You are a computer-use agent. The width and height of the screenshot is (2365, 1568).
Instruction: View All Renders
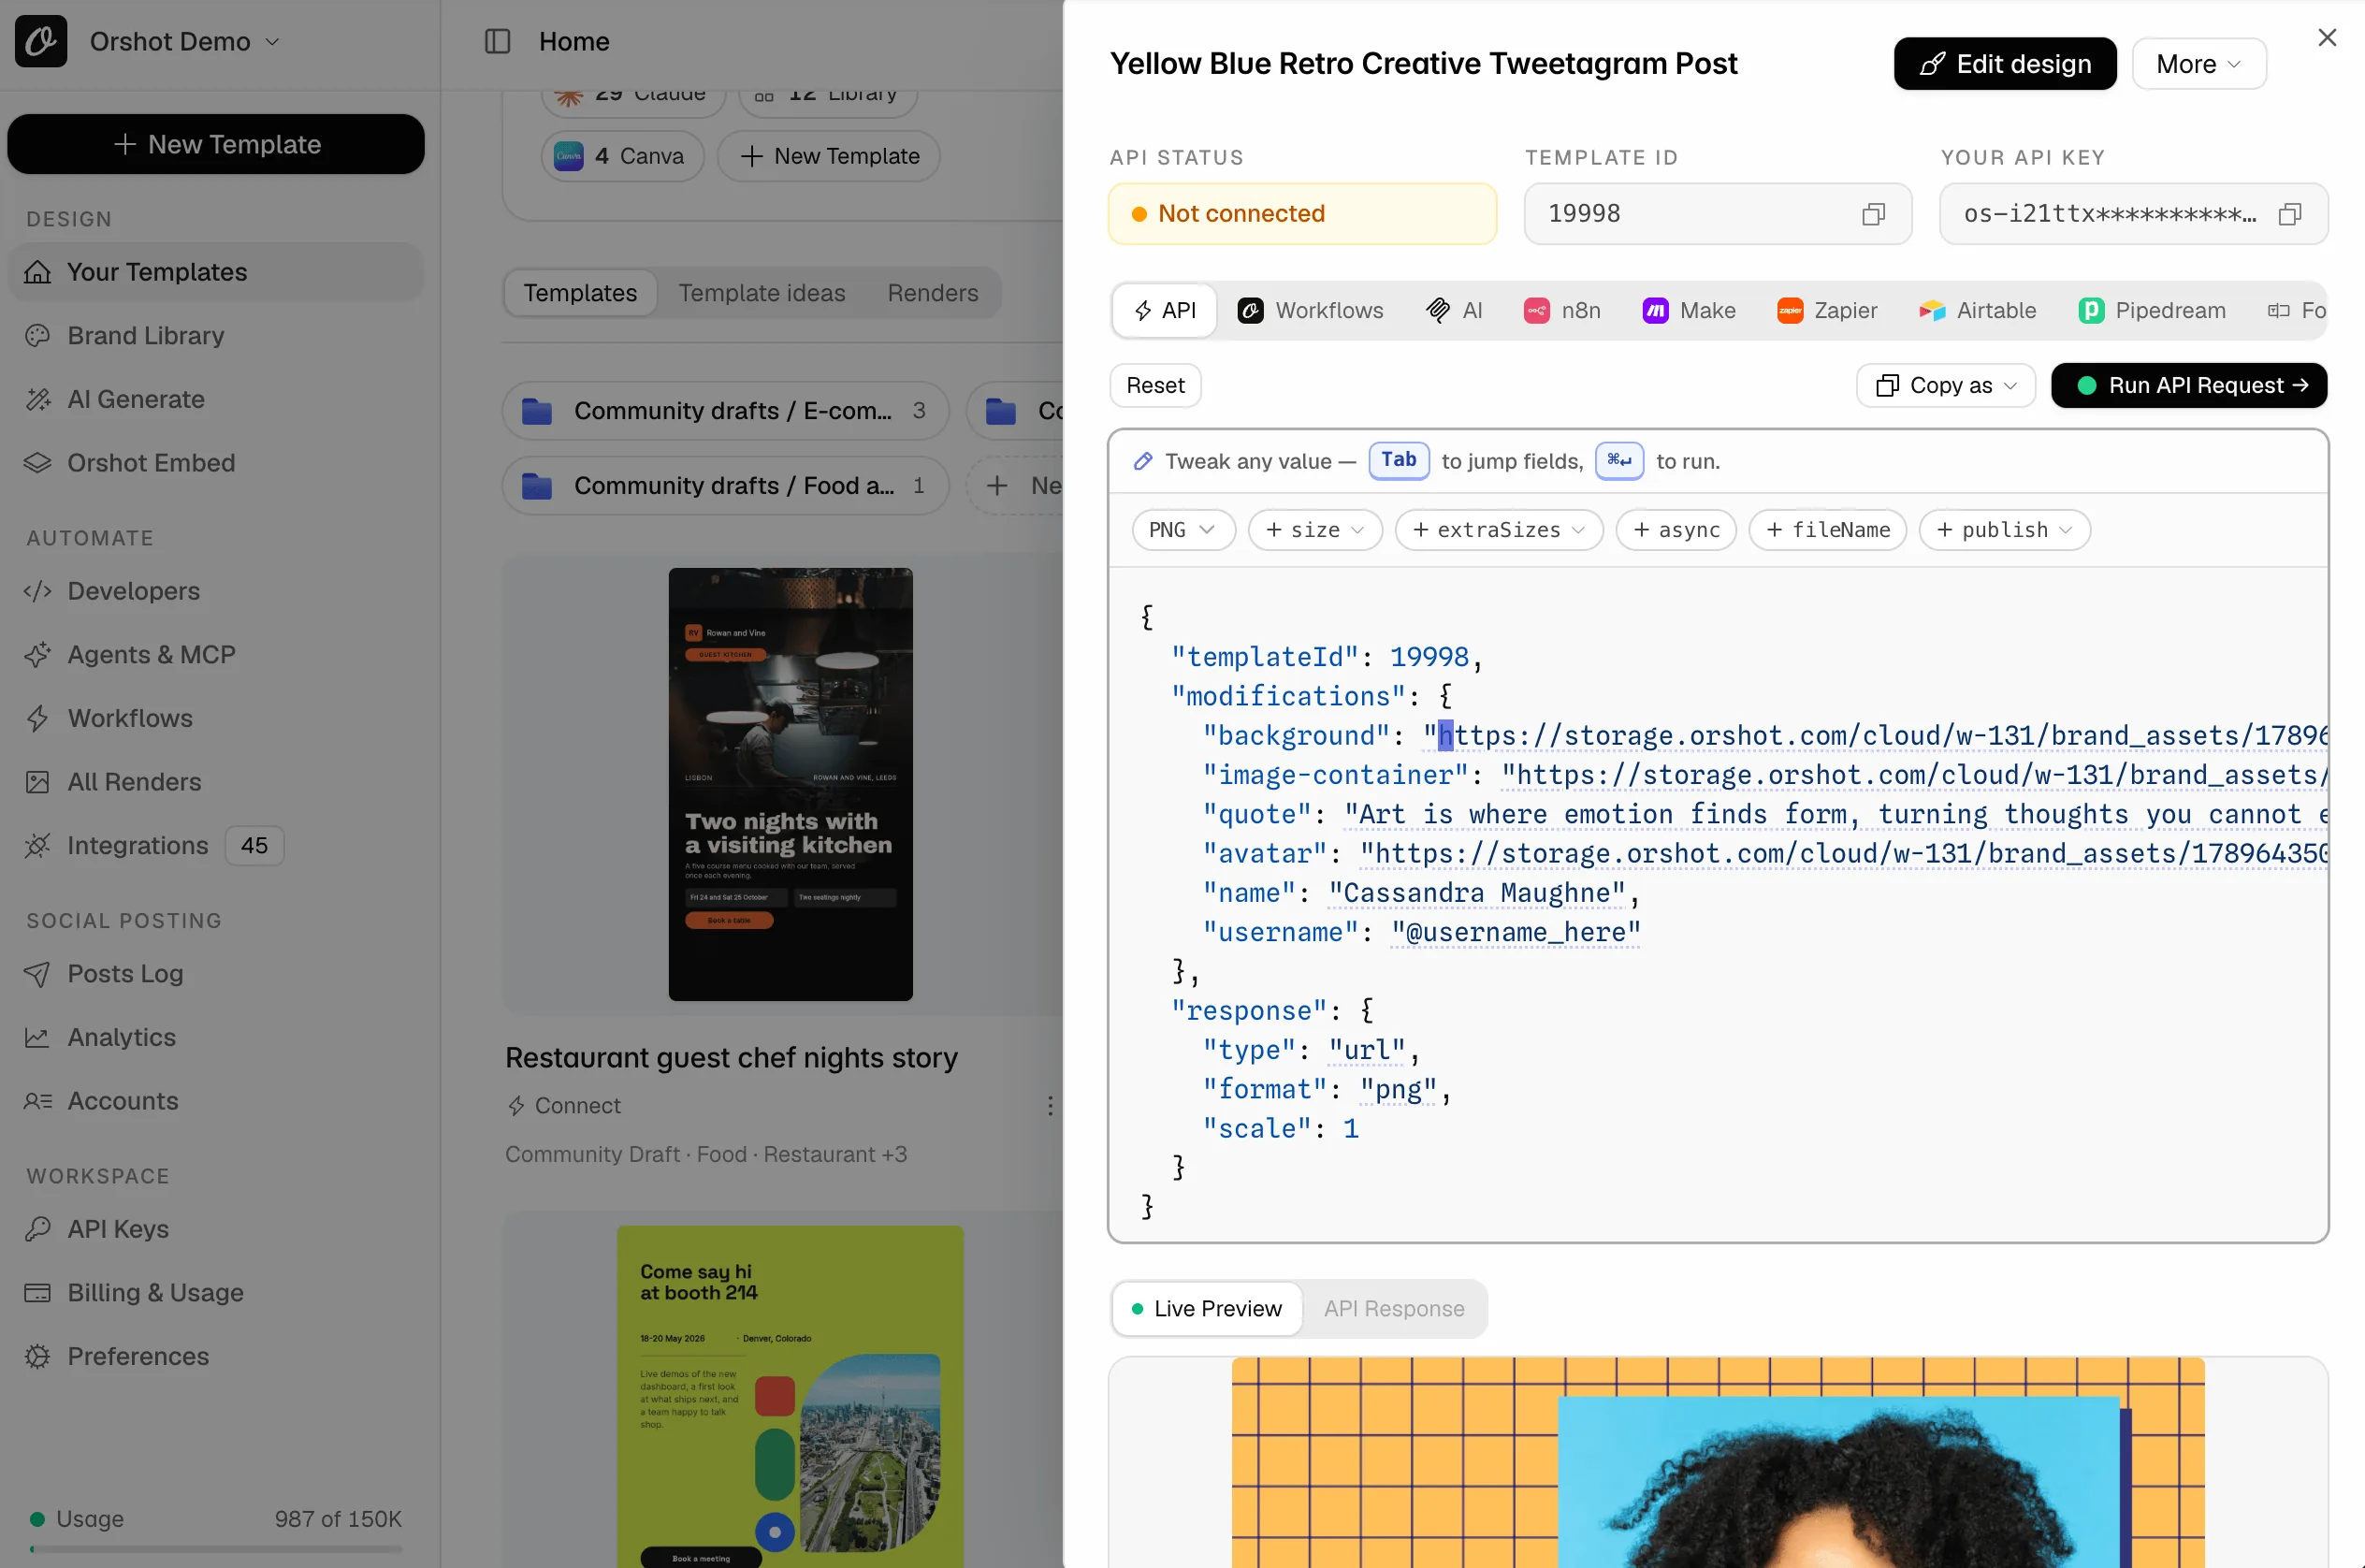click(215, 782)
